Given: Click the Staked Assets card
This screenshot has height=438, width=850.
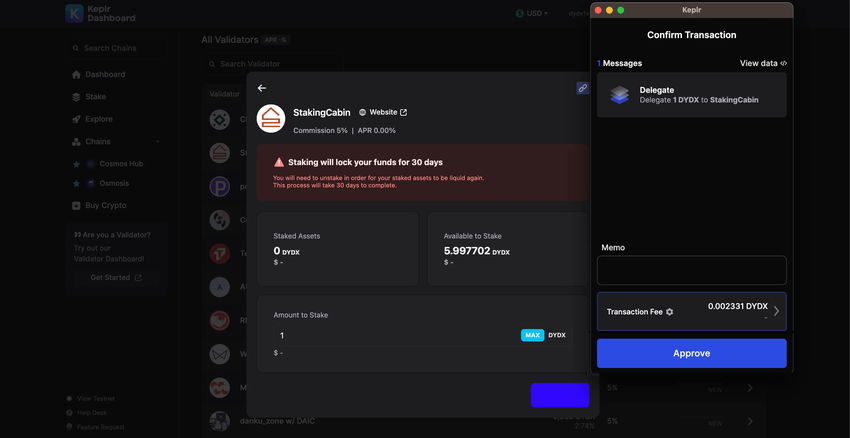Looking at the screenshot, I should tap(338, 249).
